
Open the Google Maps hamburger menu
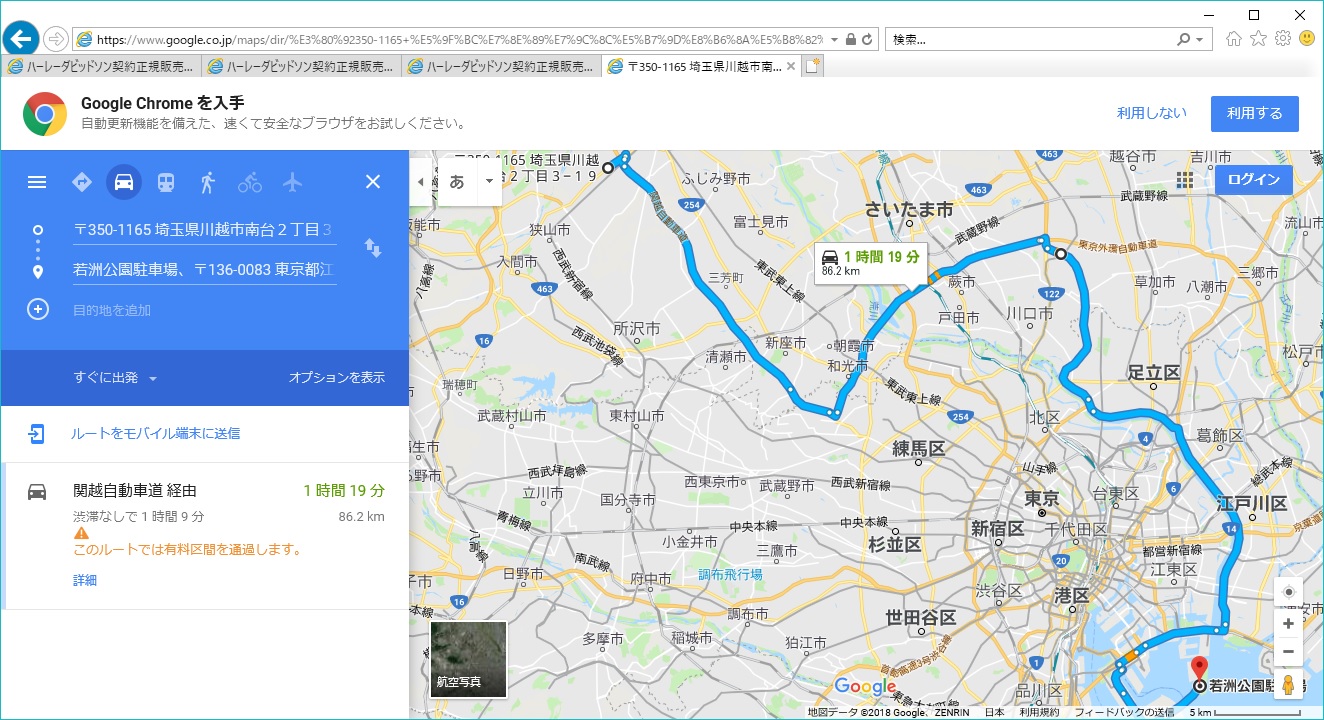(x=37, y=182)
